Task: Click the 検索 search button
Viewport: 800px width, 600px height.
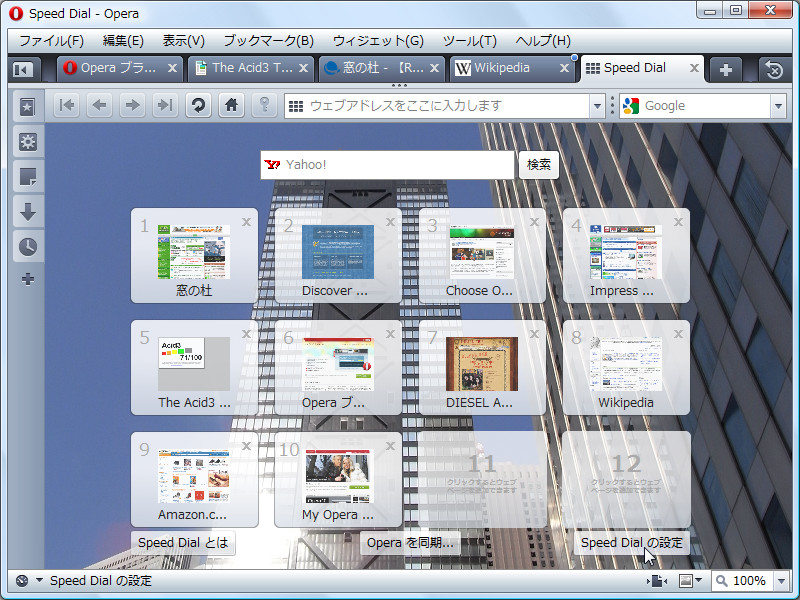Action: pos(539,165)
